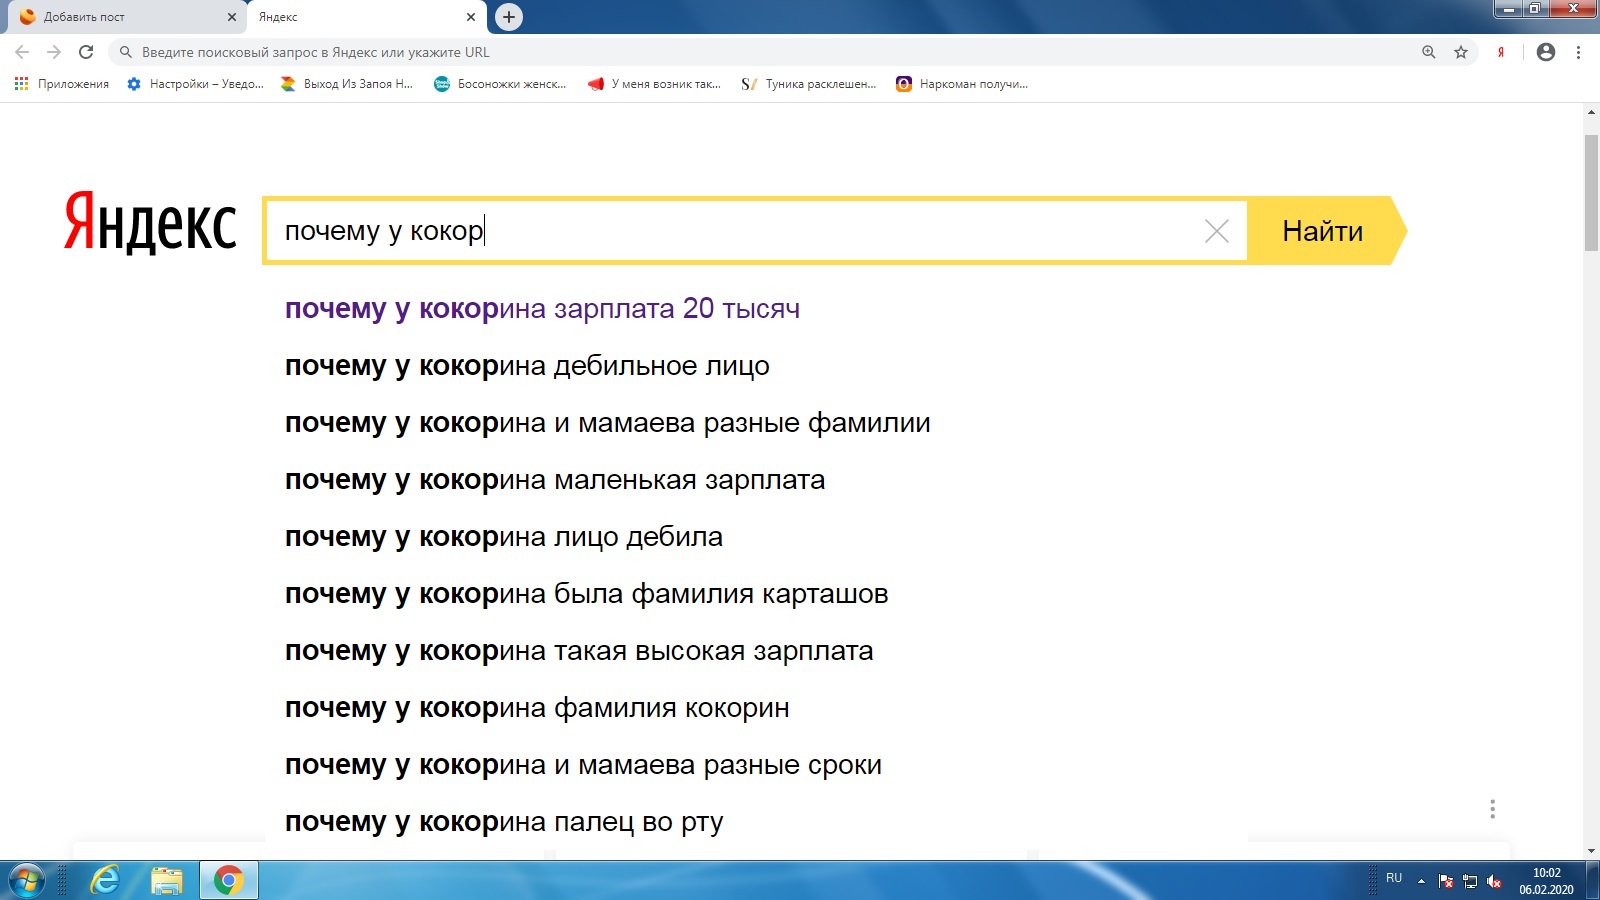Bookmark this page with the star icon
Screen dimensions: 1600x900
click(x=1461, y=52)
